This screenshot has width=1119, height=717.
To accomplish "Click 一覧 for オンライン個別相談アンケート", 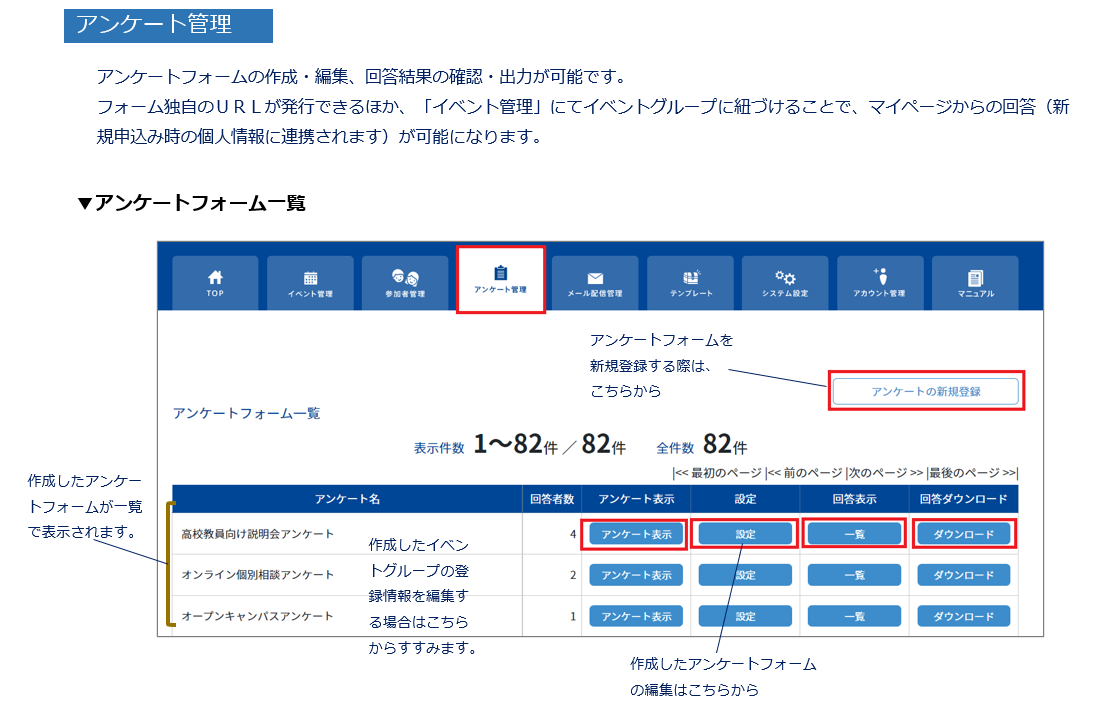I will [854, 575].
